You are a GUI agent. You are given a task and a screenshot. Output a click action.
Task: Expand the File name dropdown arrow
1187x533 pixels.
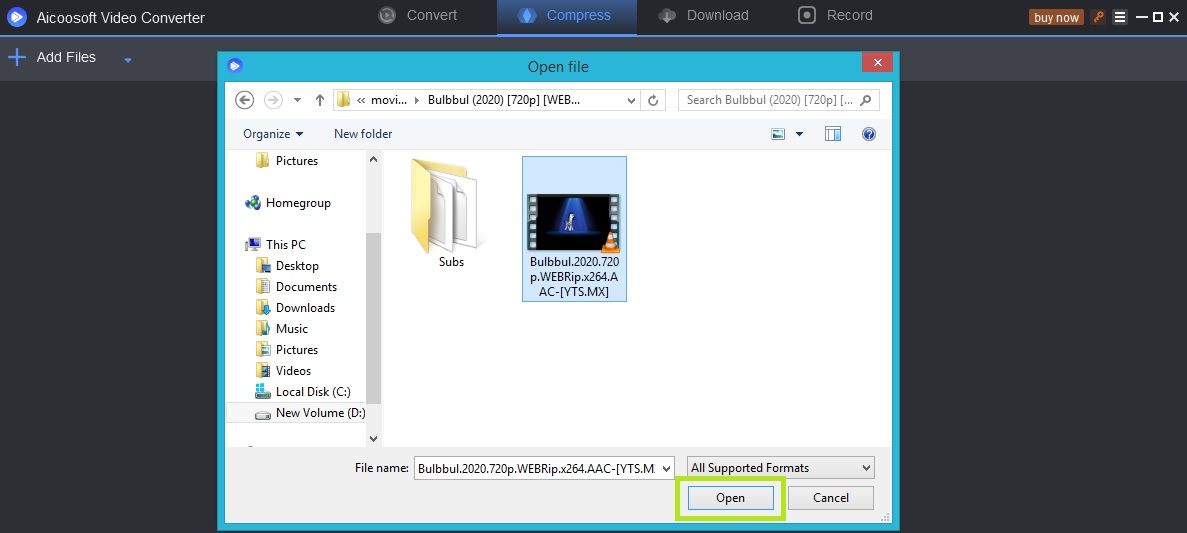667,469
